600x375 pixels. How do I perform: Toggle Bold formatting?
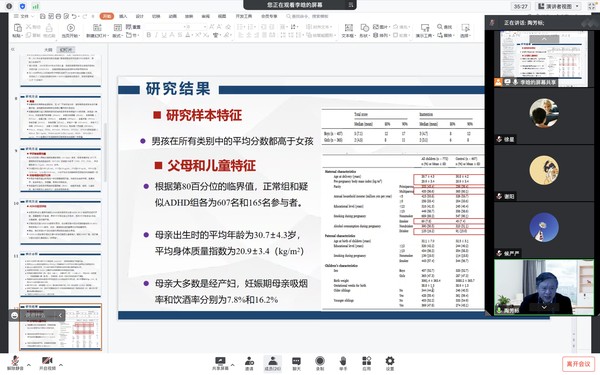(148, 35)
